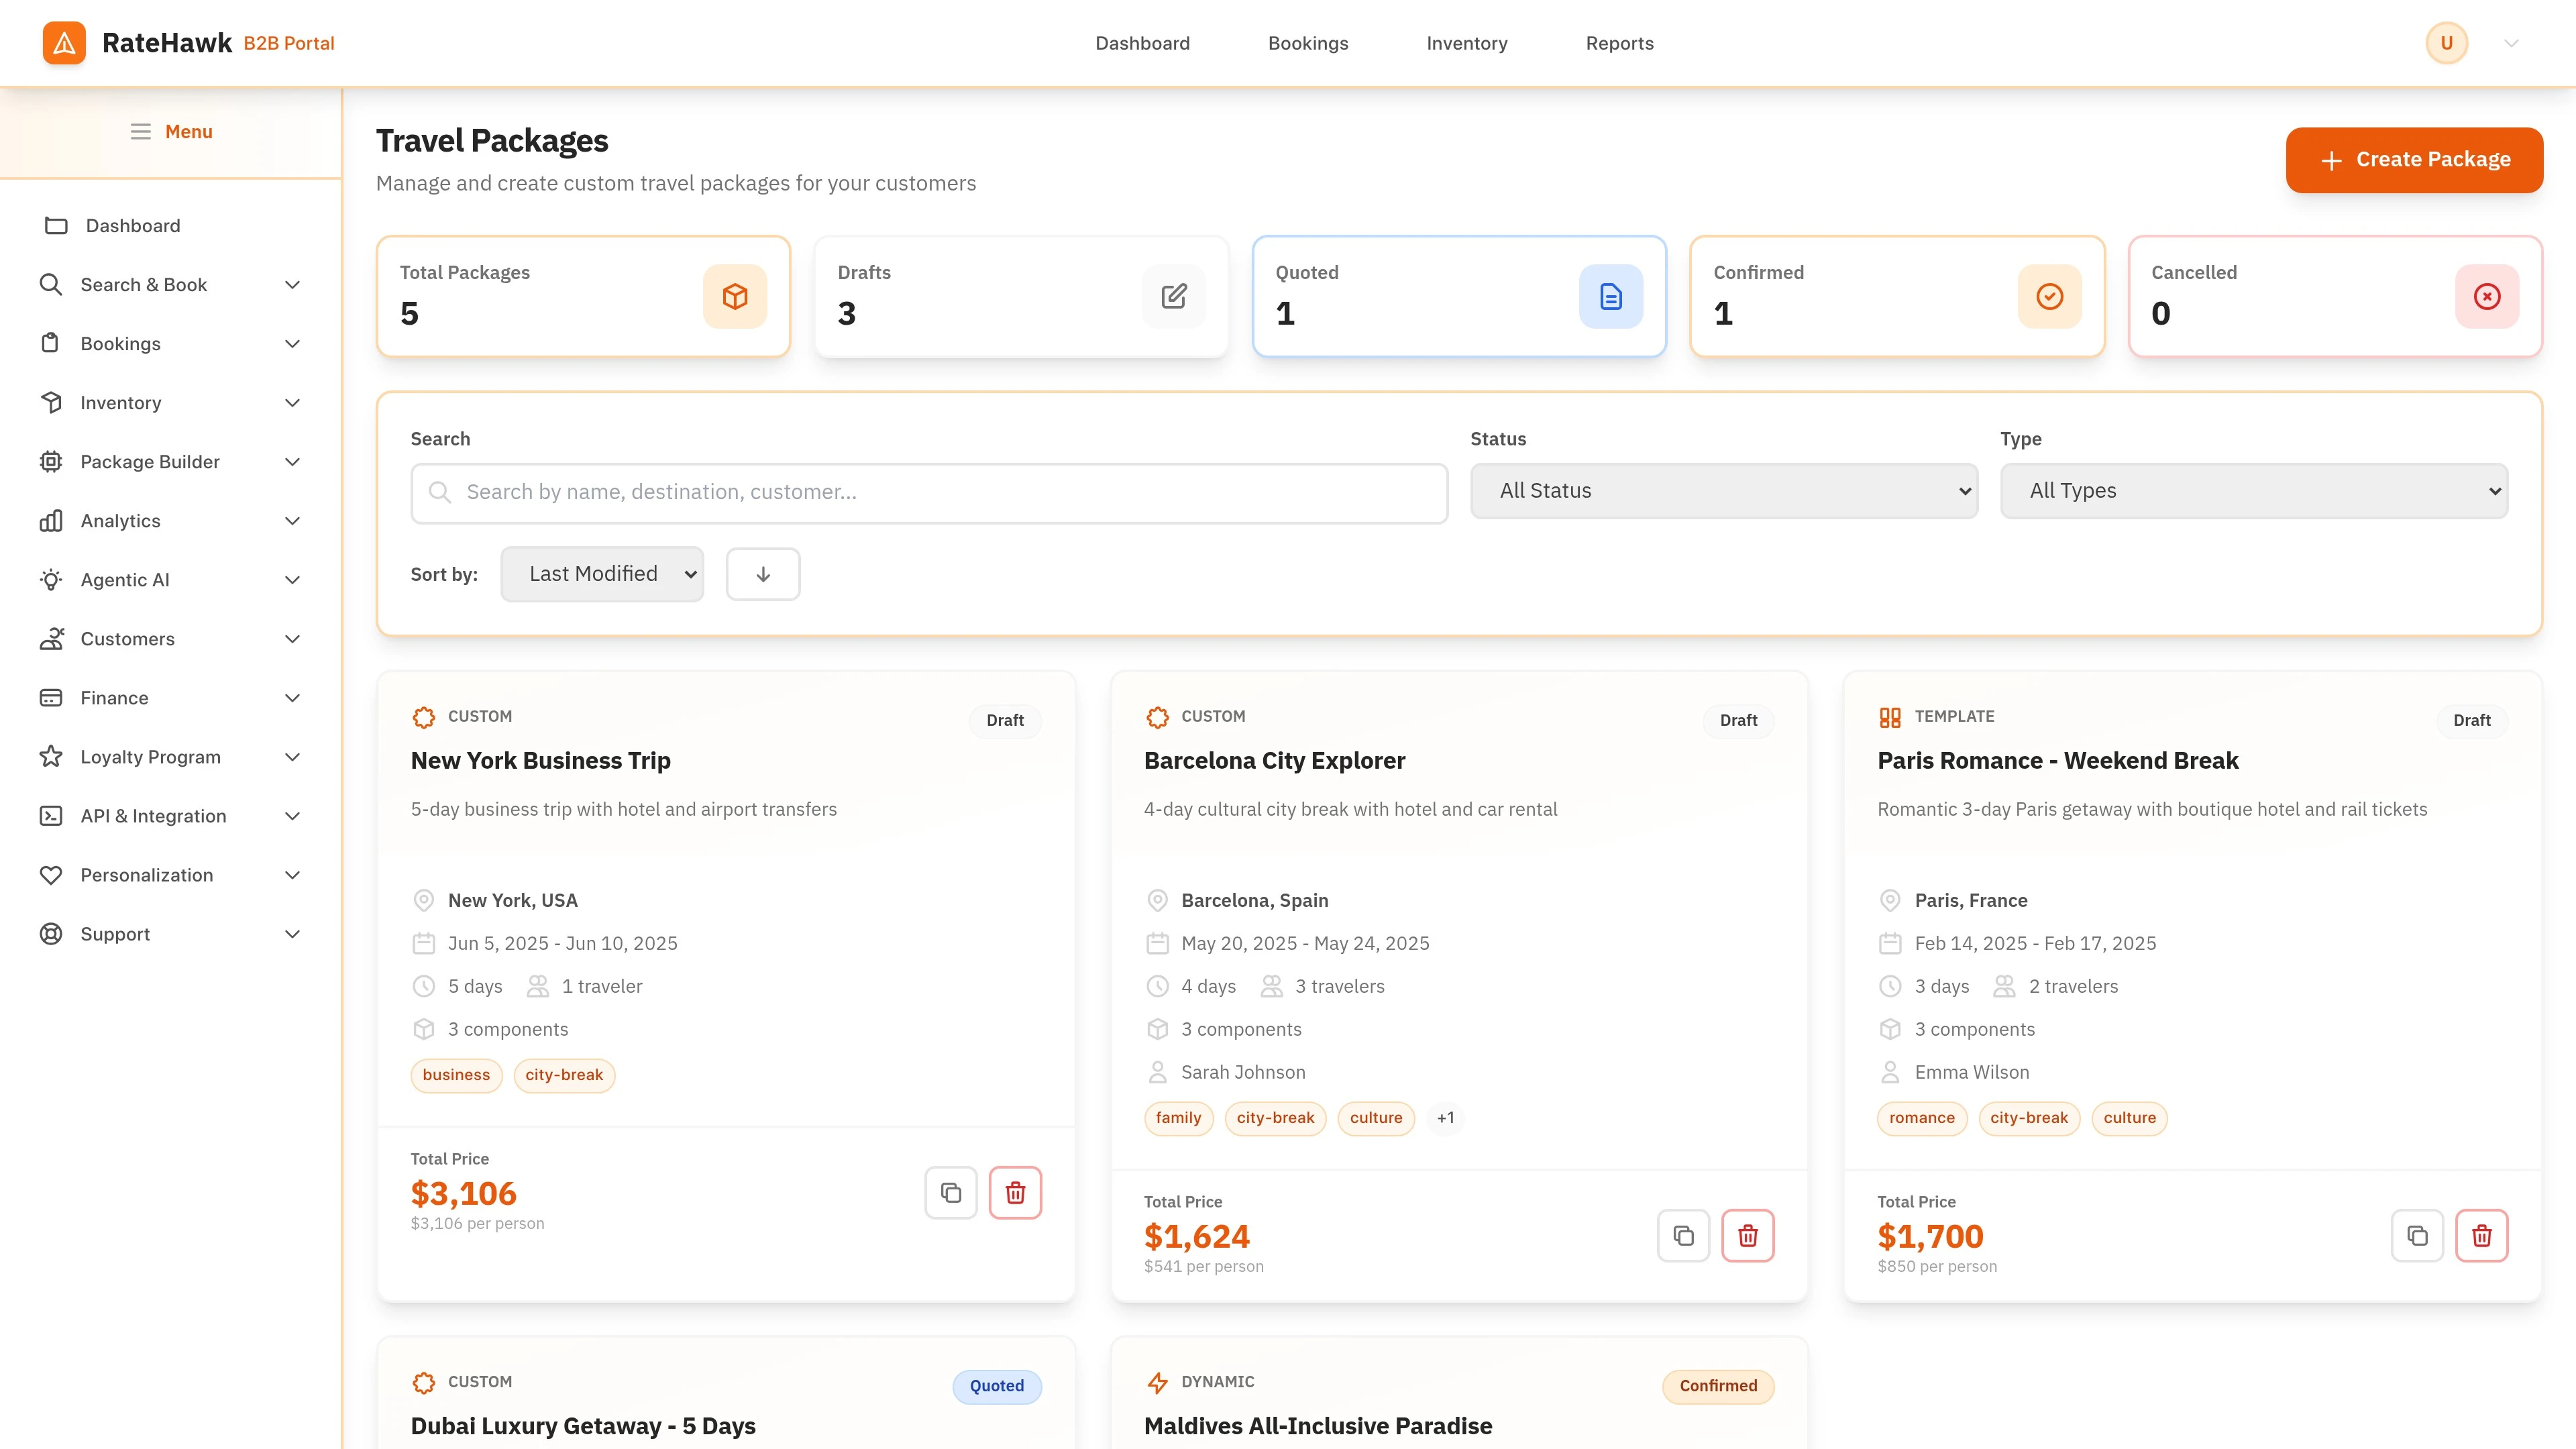The width and height of the screenshot is (2576, 1449).
Task: Click the Create Package button
Action: click(2414, 160)
